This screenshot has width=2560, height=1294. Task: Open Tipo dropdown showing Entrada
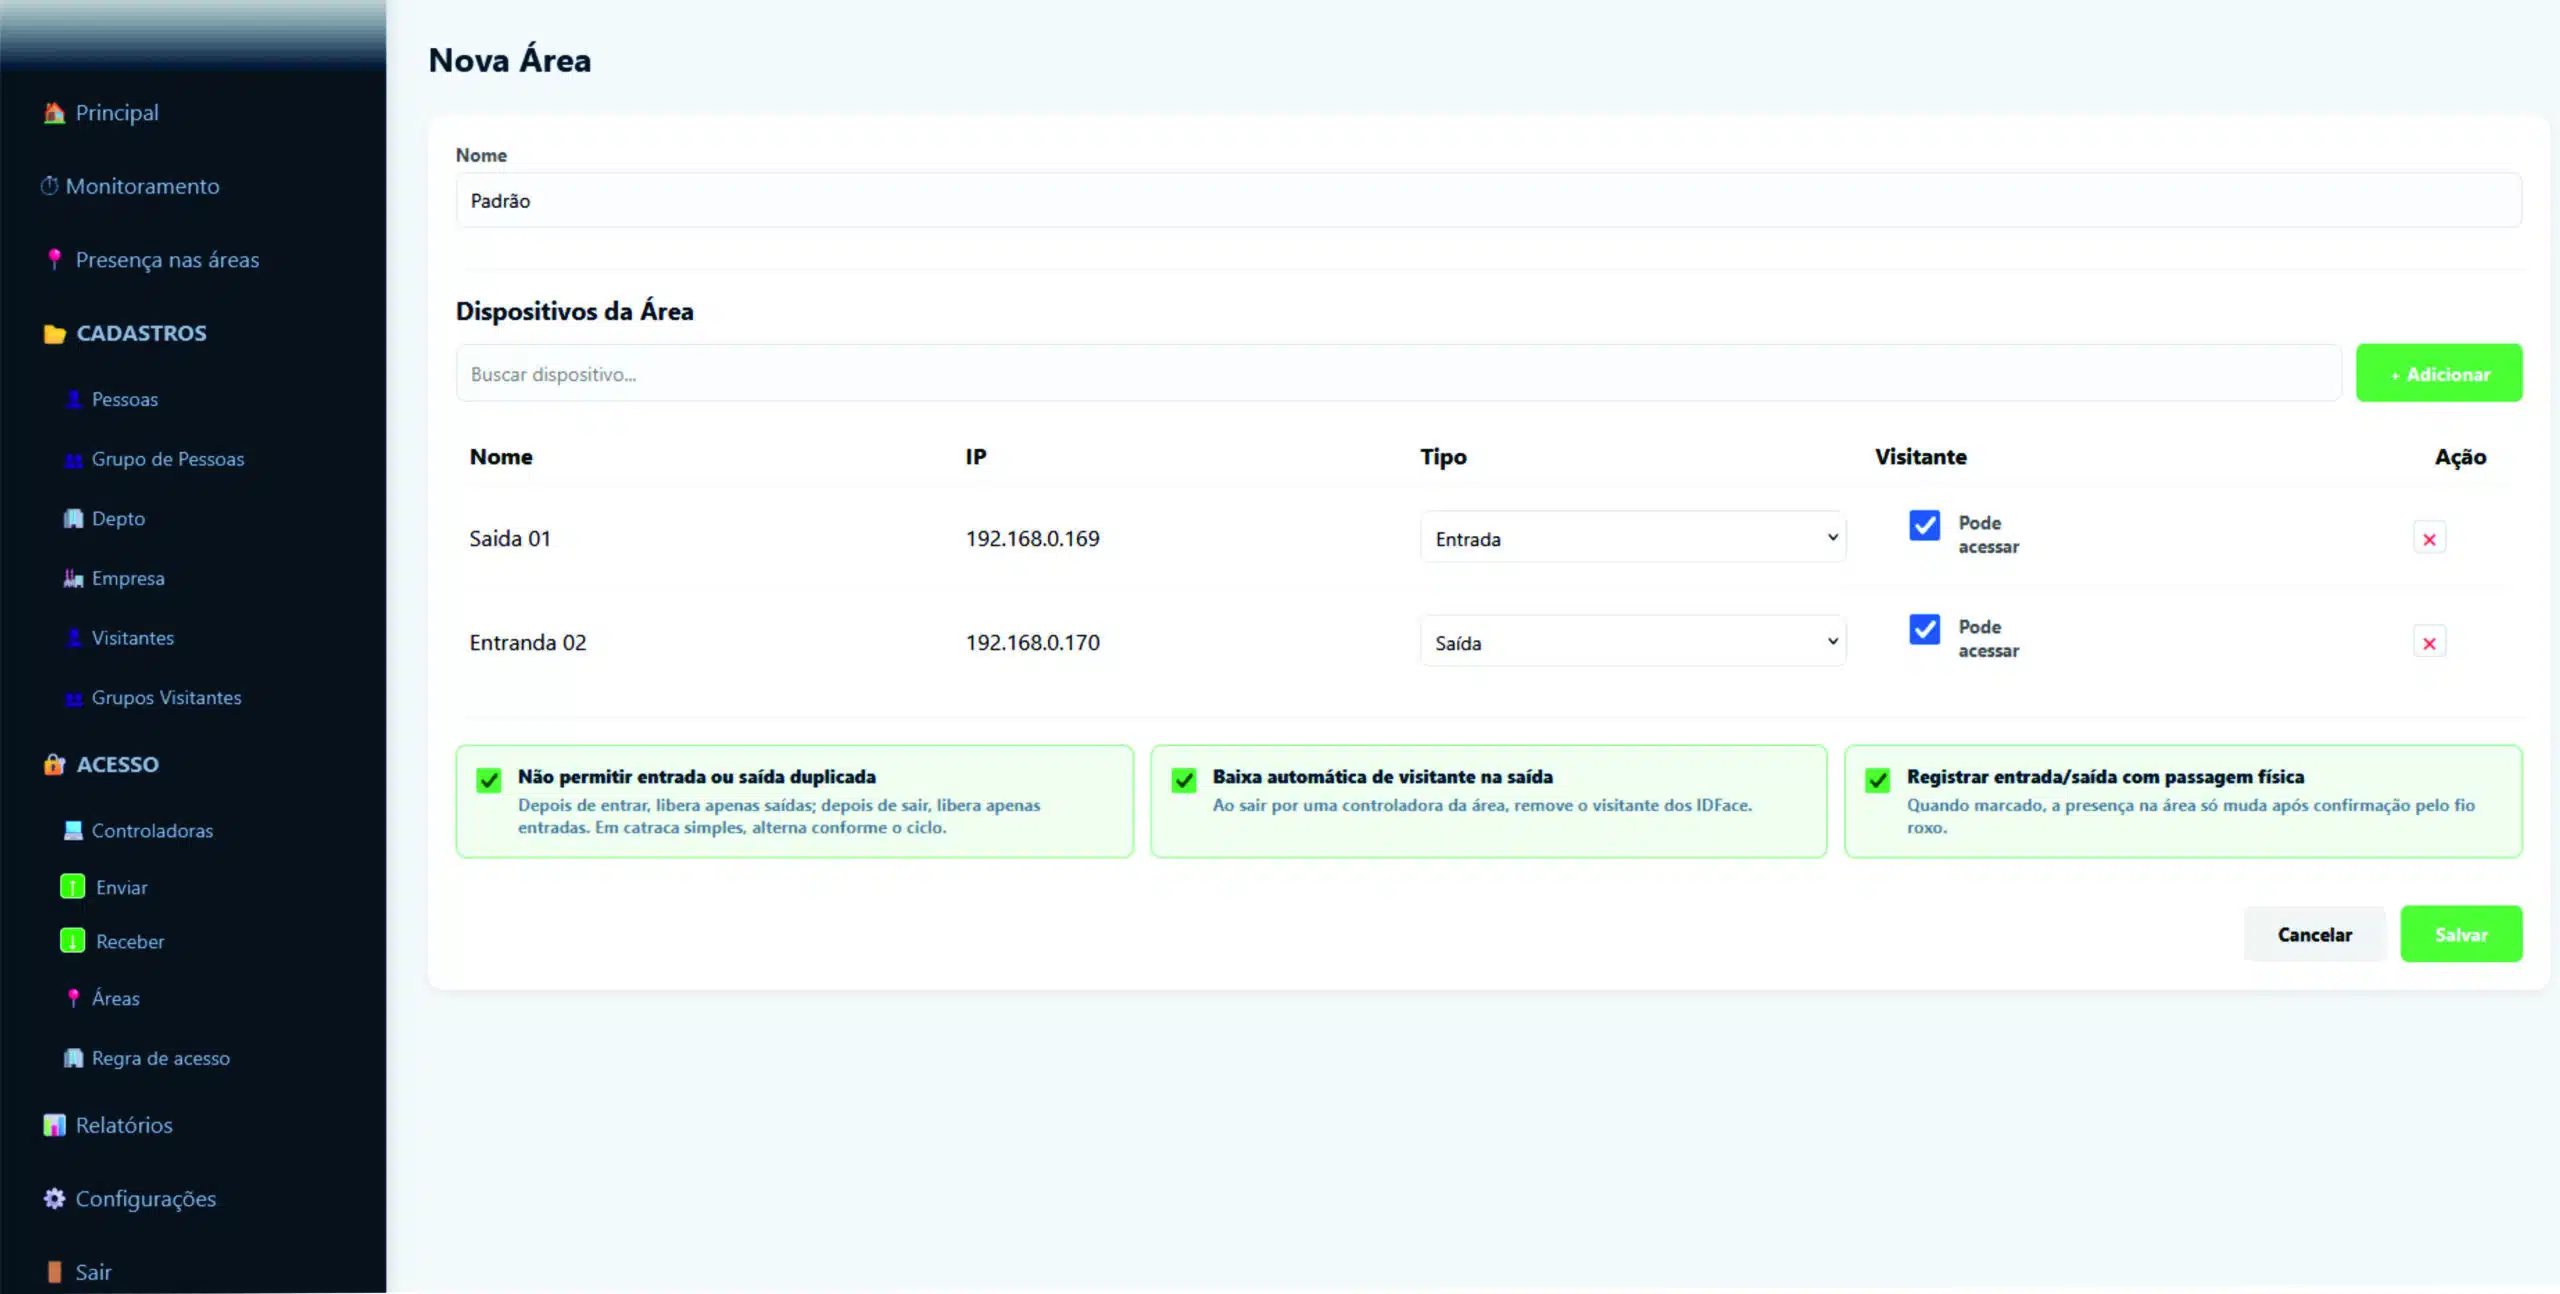[1633, 538]
